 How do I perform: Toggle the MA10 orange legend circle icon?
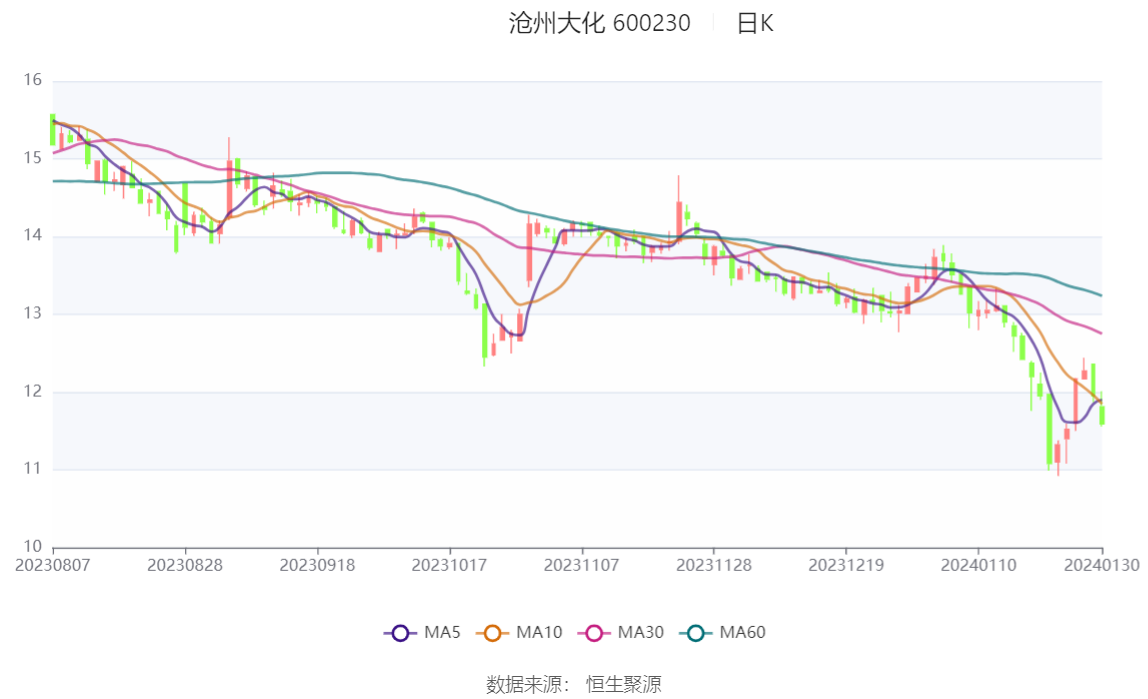click(x=492, y=633)
